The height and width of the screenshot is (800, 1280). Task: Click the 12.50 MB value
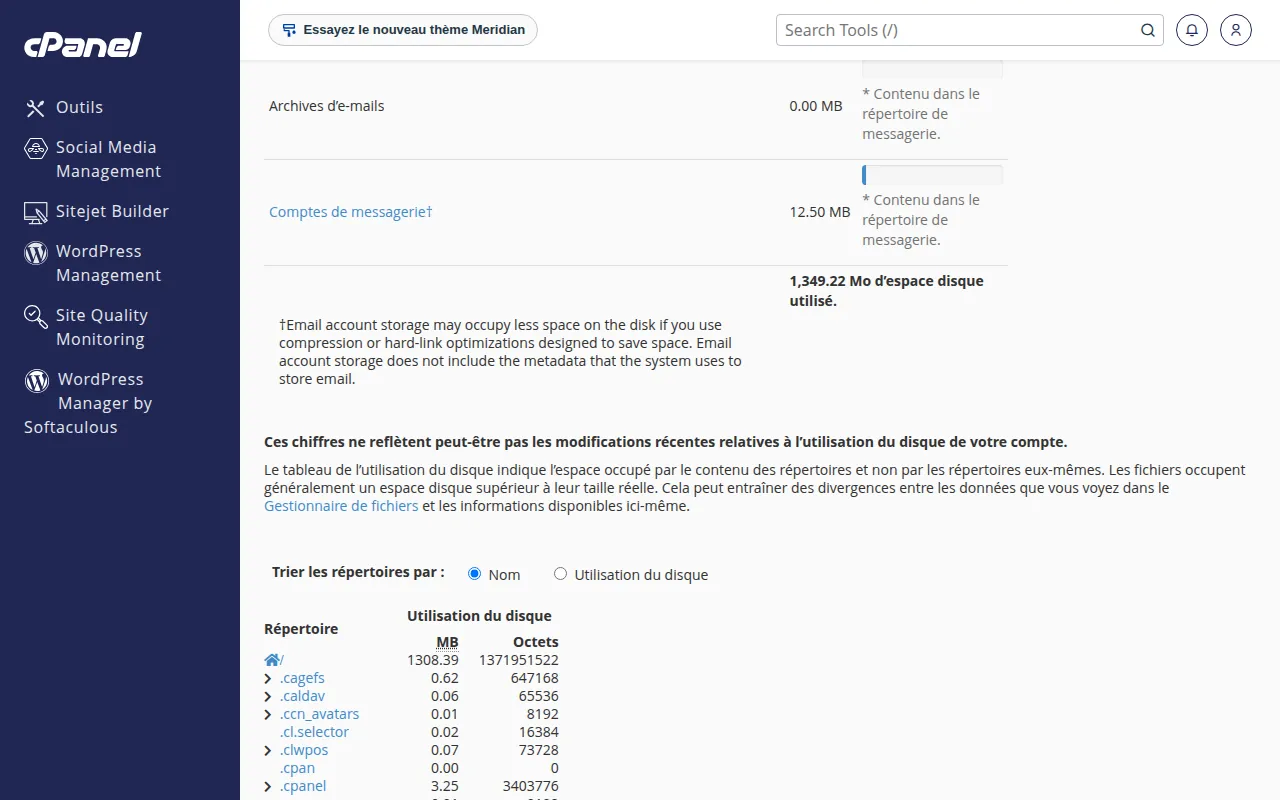tap(820, 212)
